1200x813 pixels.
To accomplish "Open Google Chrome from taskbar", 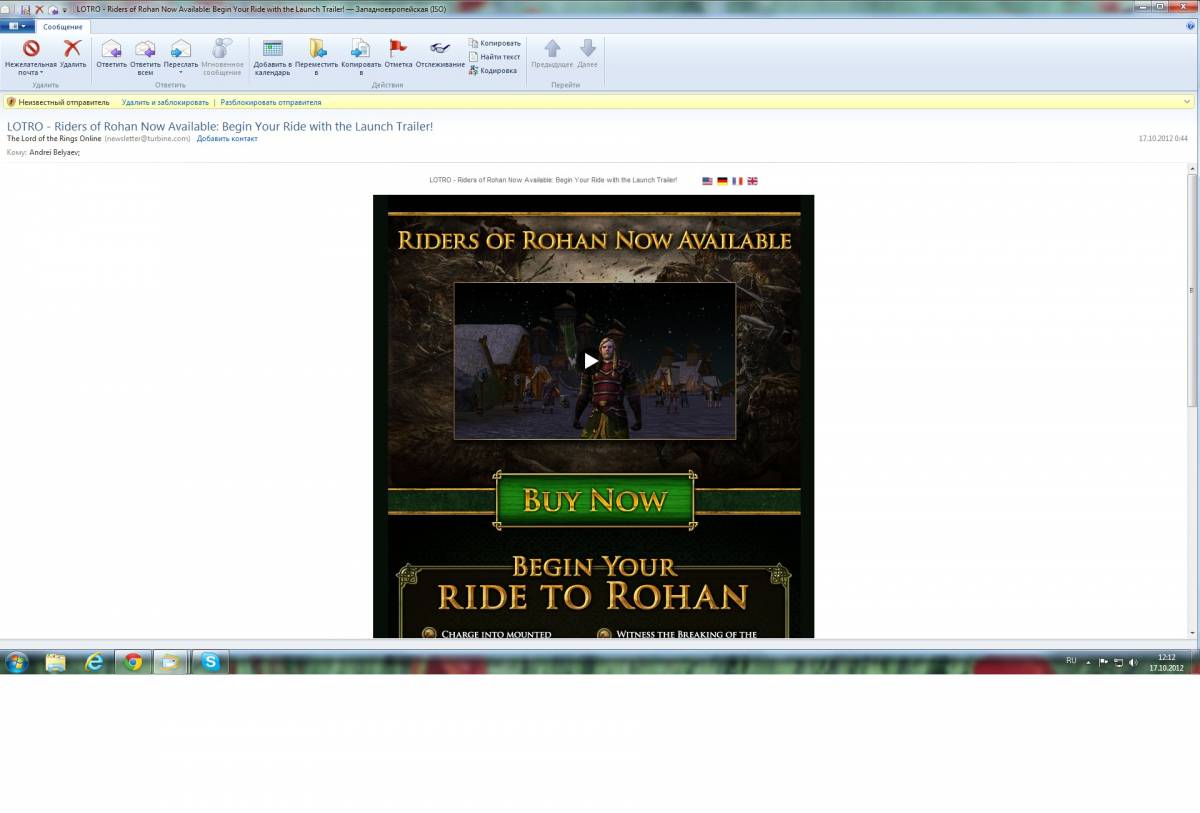I will point(133,662).
